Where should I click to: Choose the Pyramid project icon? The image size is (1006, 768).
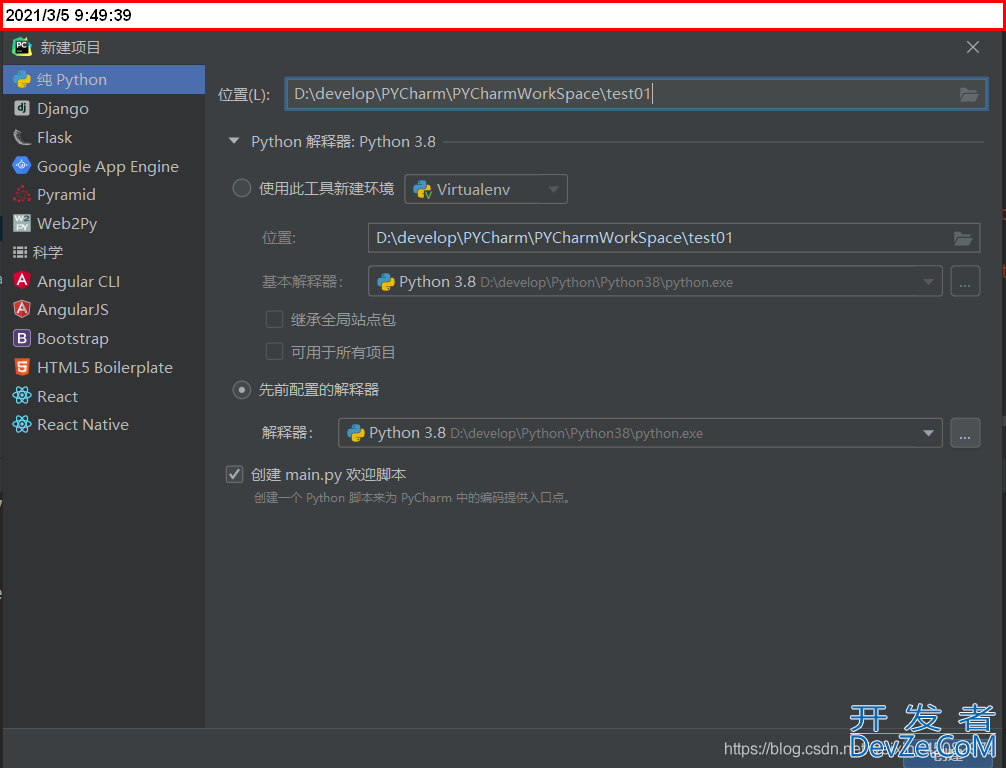[x=22, y=194]
